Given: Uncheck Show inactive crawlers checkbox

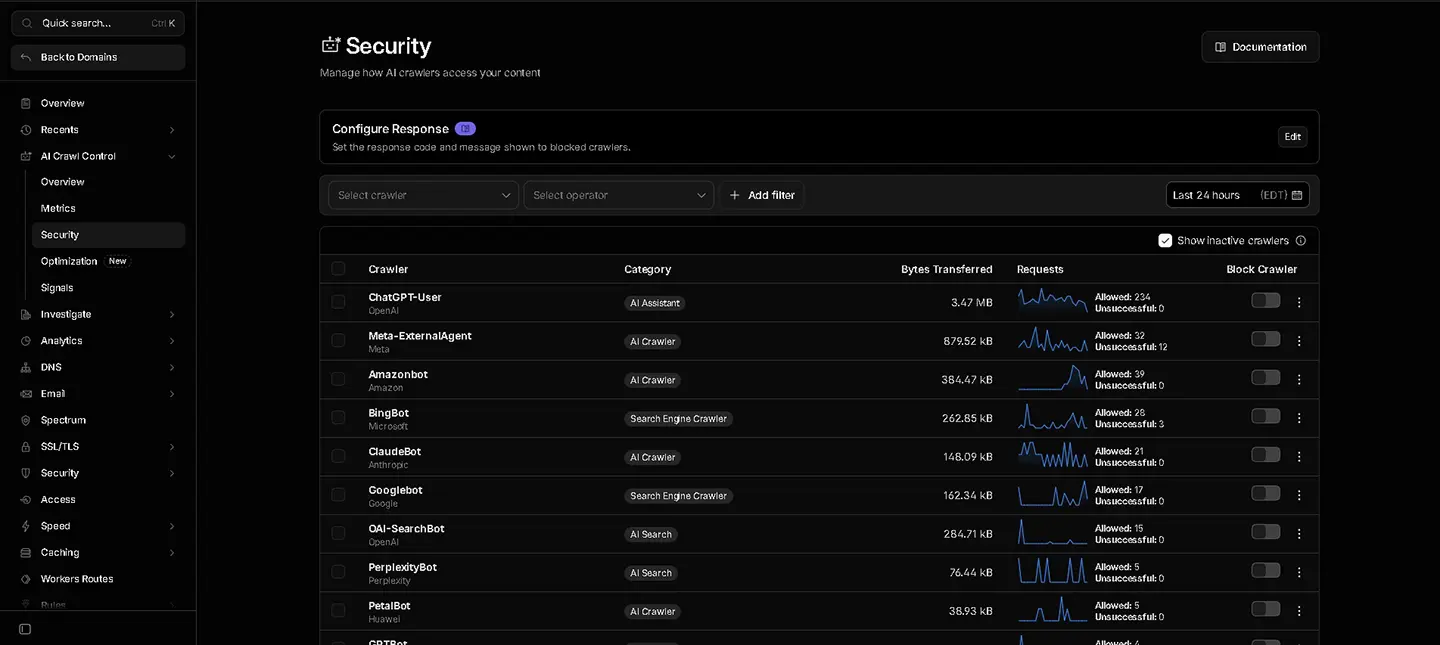Looking at the screenshot, I should [x=1165, y=240].
